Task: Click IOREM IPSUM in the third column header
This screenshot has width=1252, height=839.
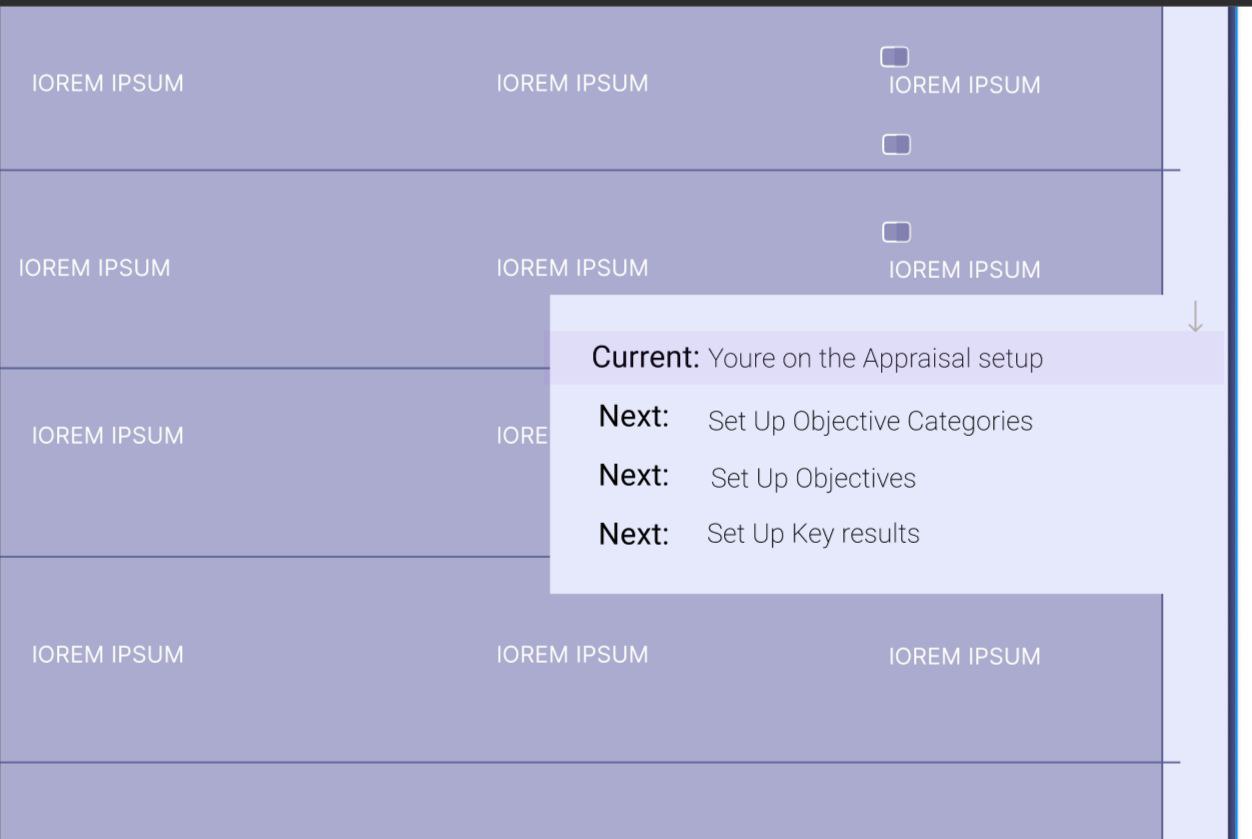Action: [966, 85]
